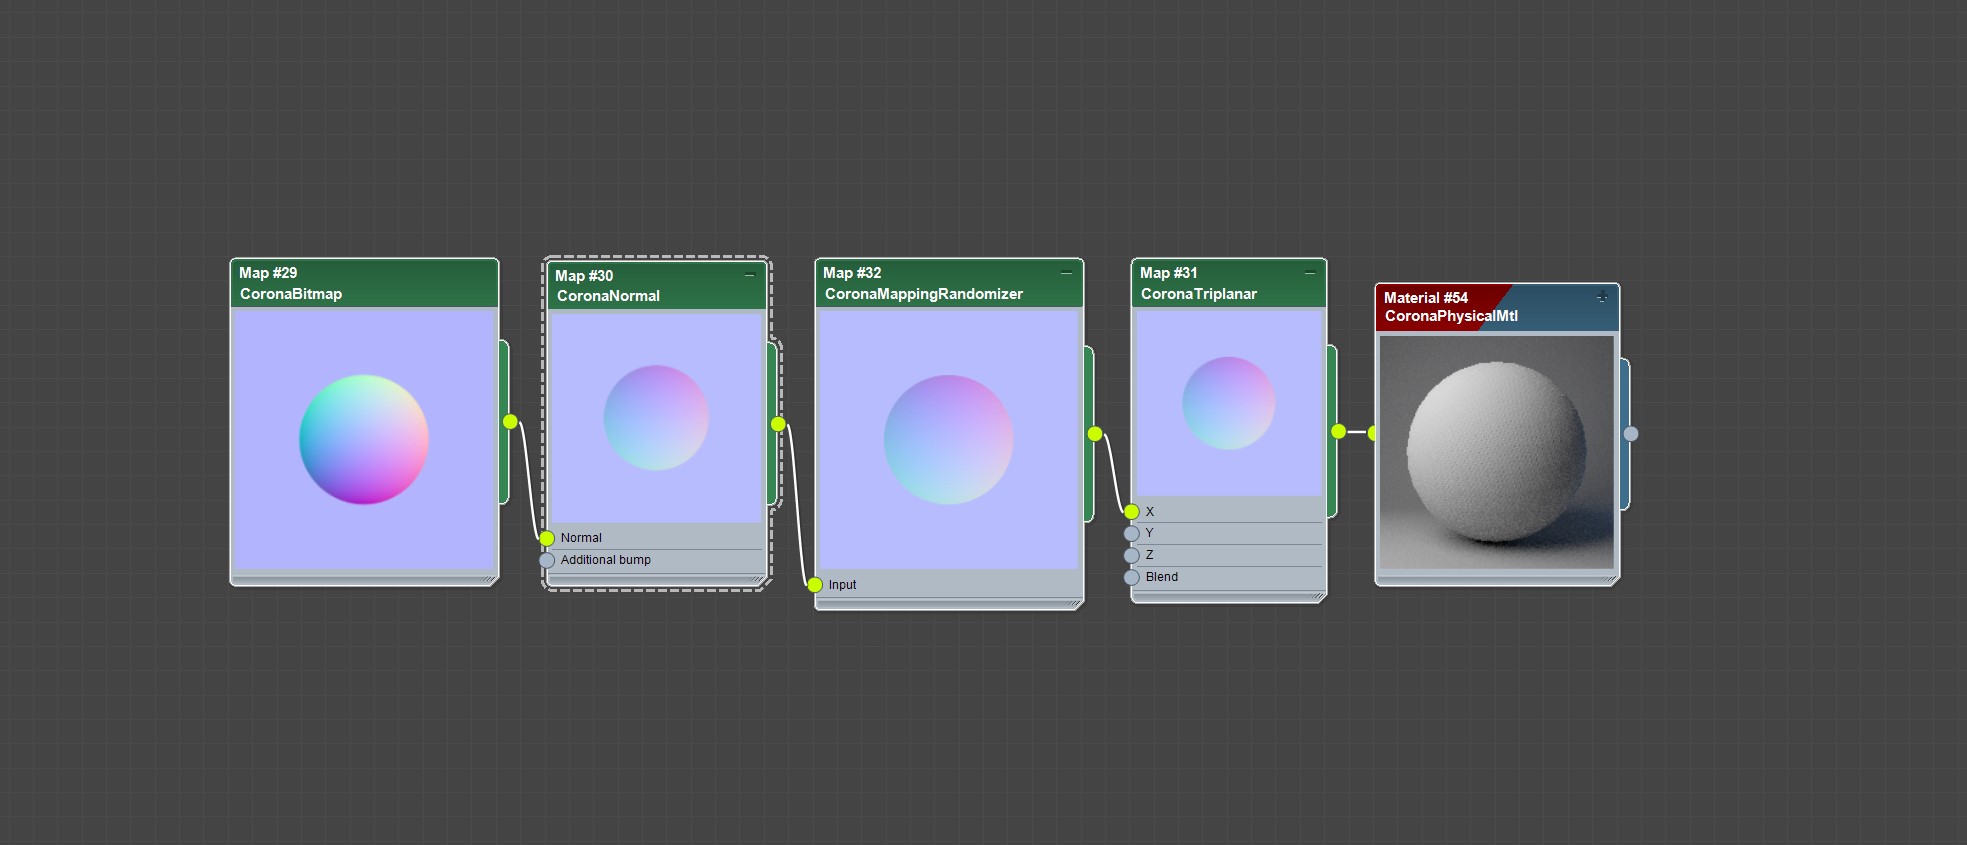
Task: Click the Y input socket on CoronaTriplanar
Action: pyautogui.click(x=1132, y=533)
